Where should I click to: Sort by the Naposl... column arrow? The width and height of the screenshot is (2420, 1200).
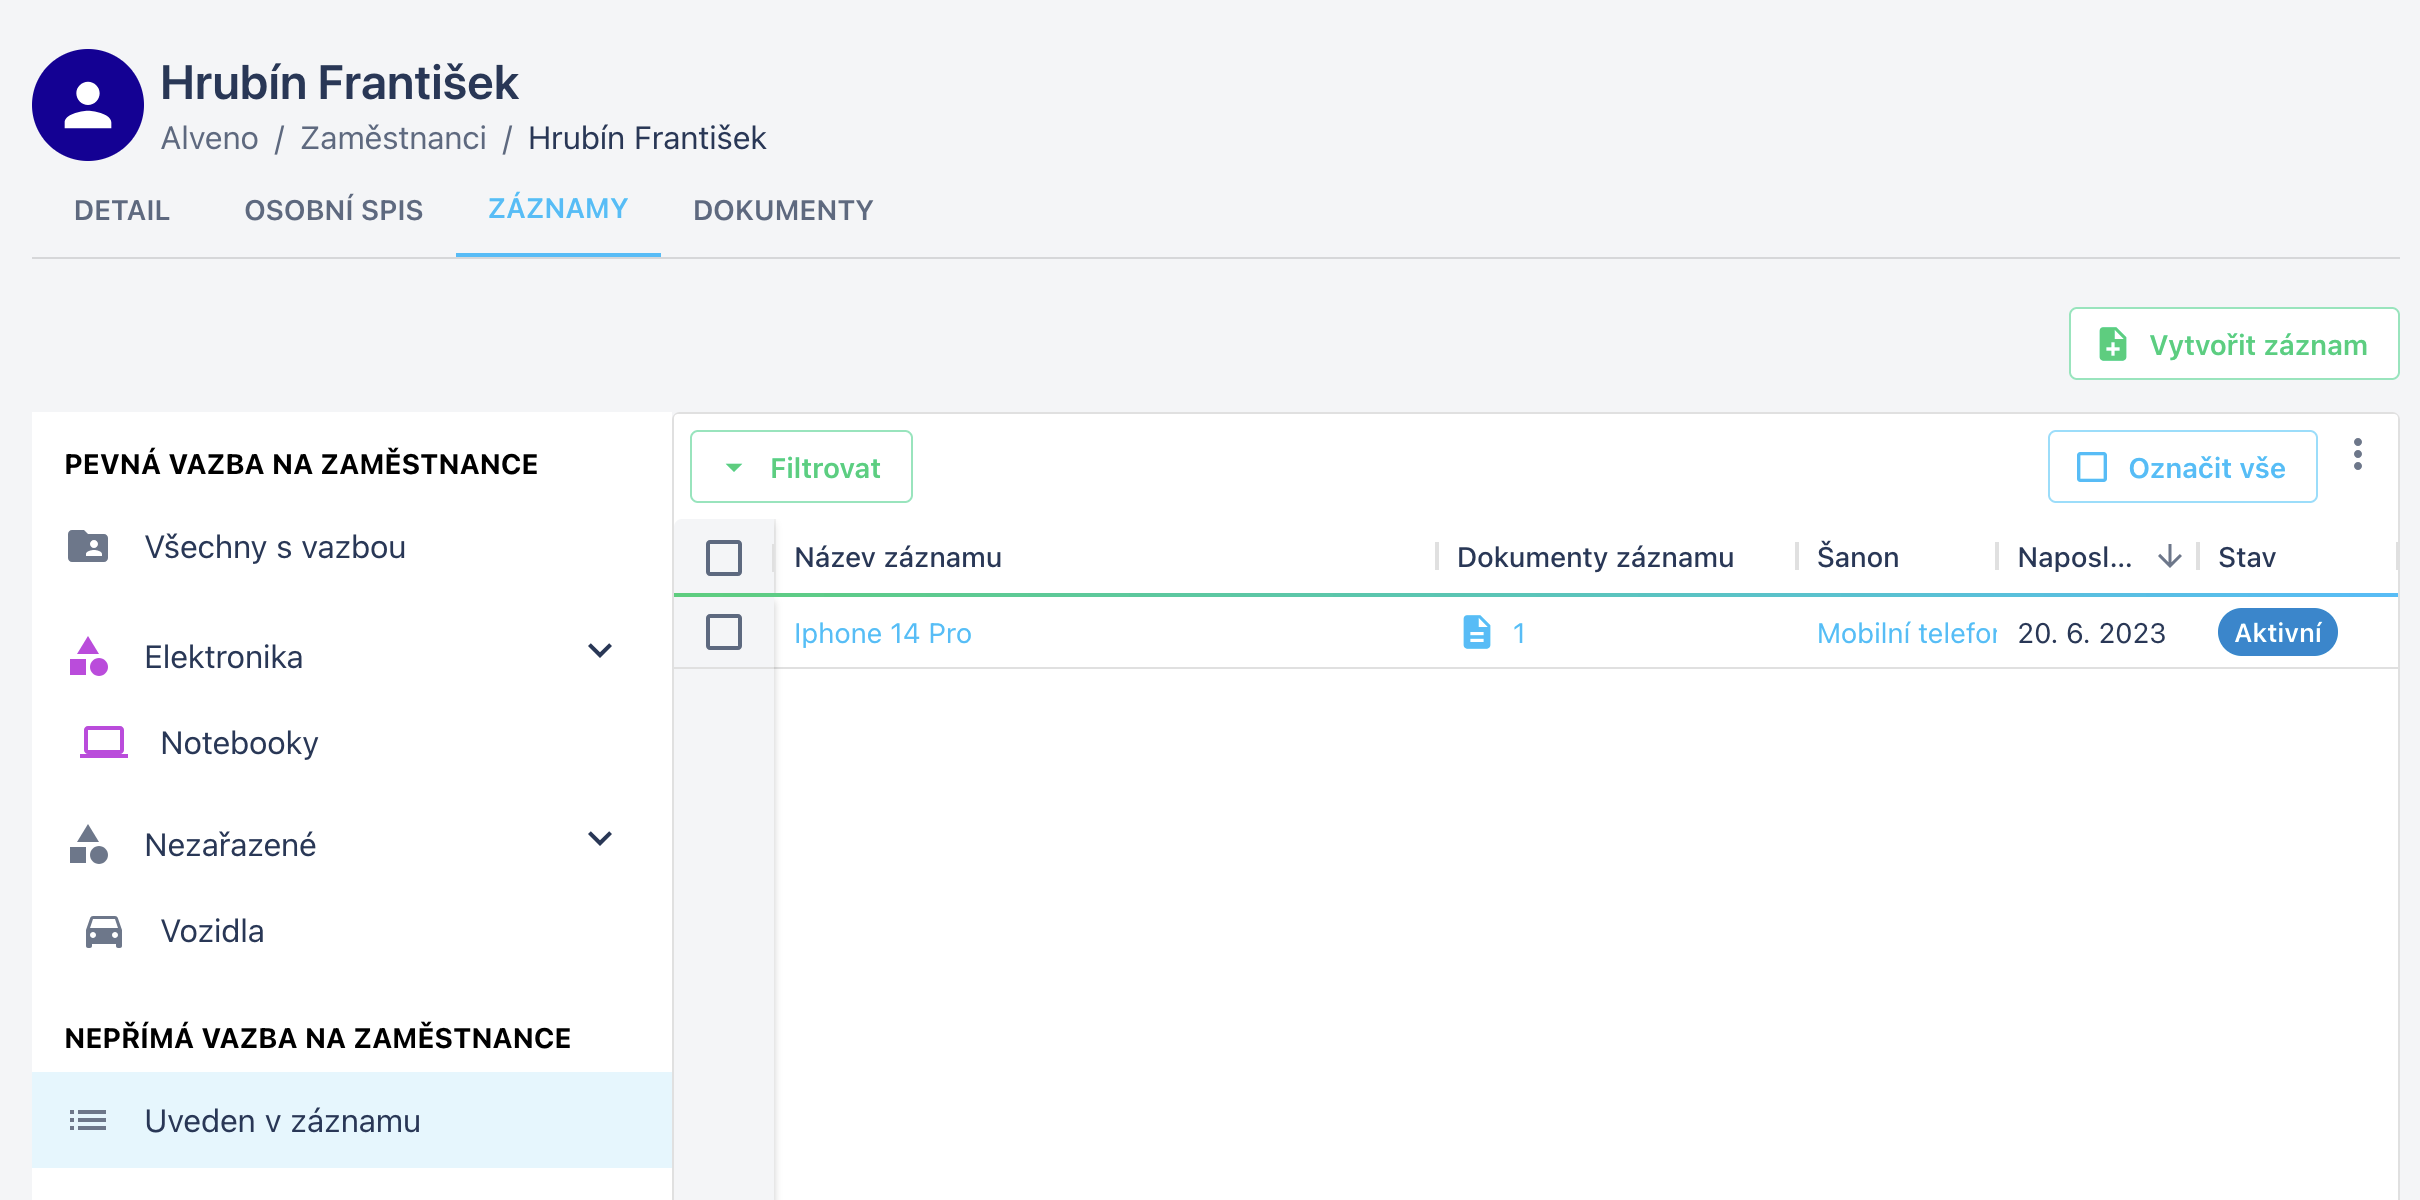[x=2169, y=557]
